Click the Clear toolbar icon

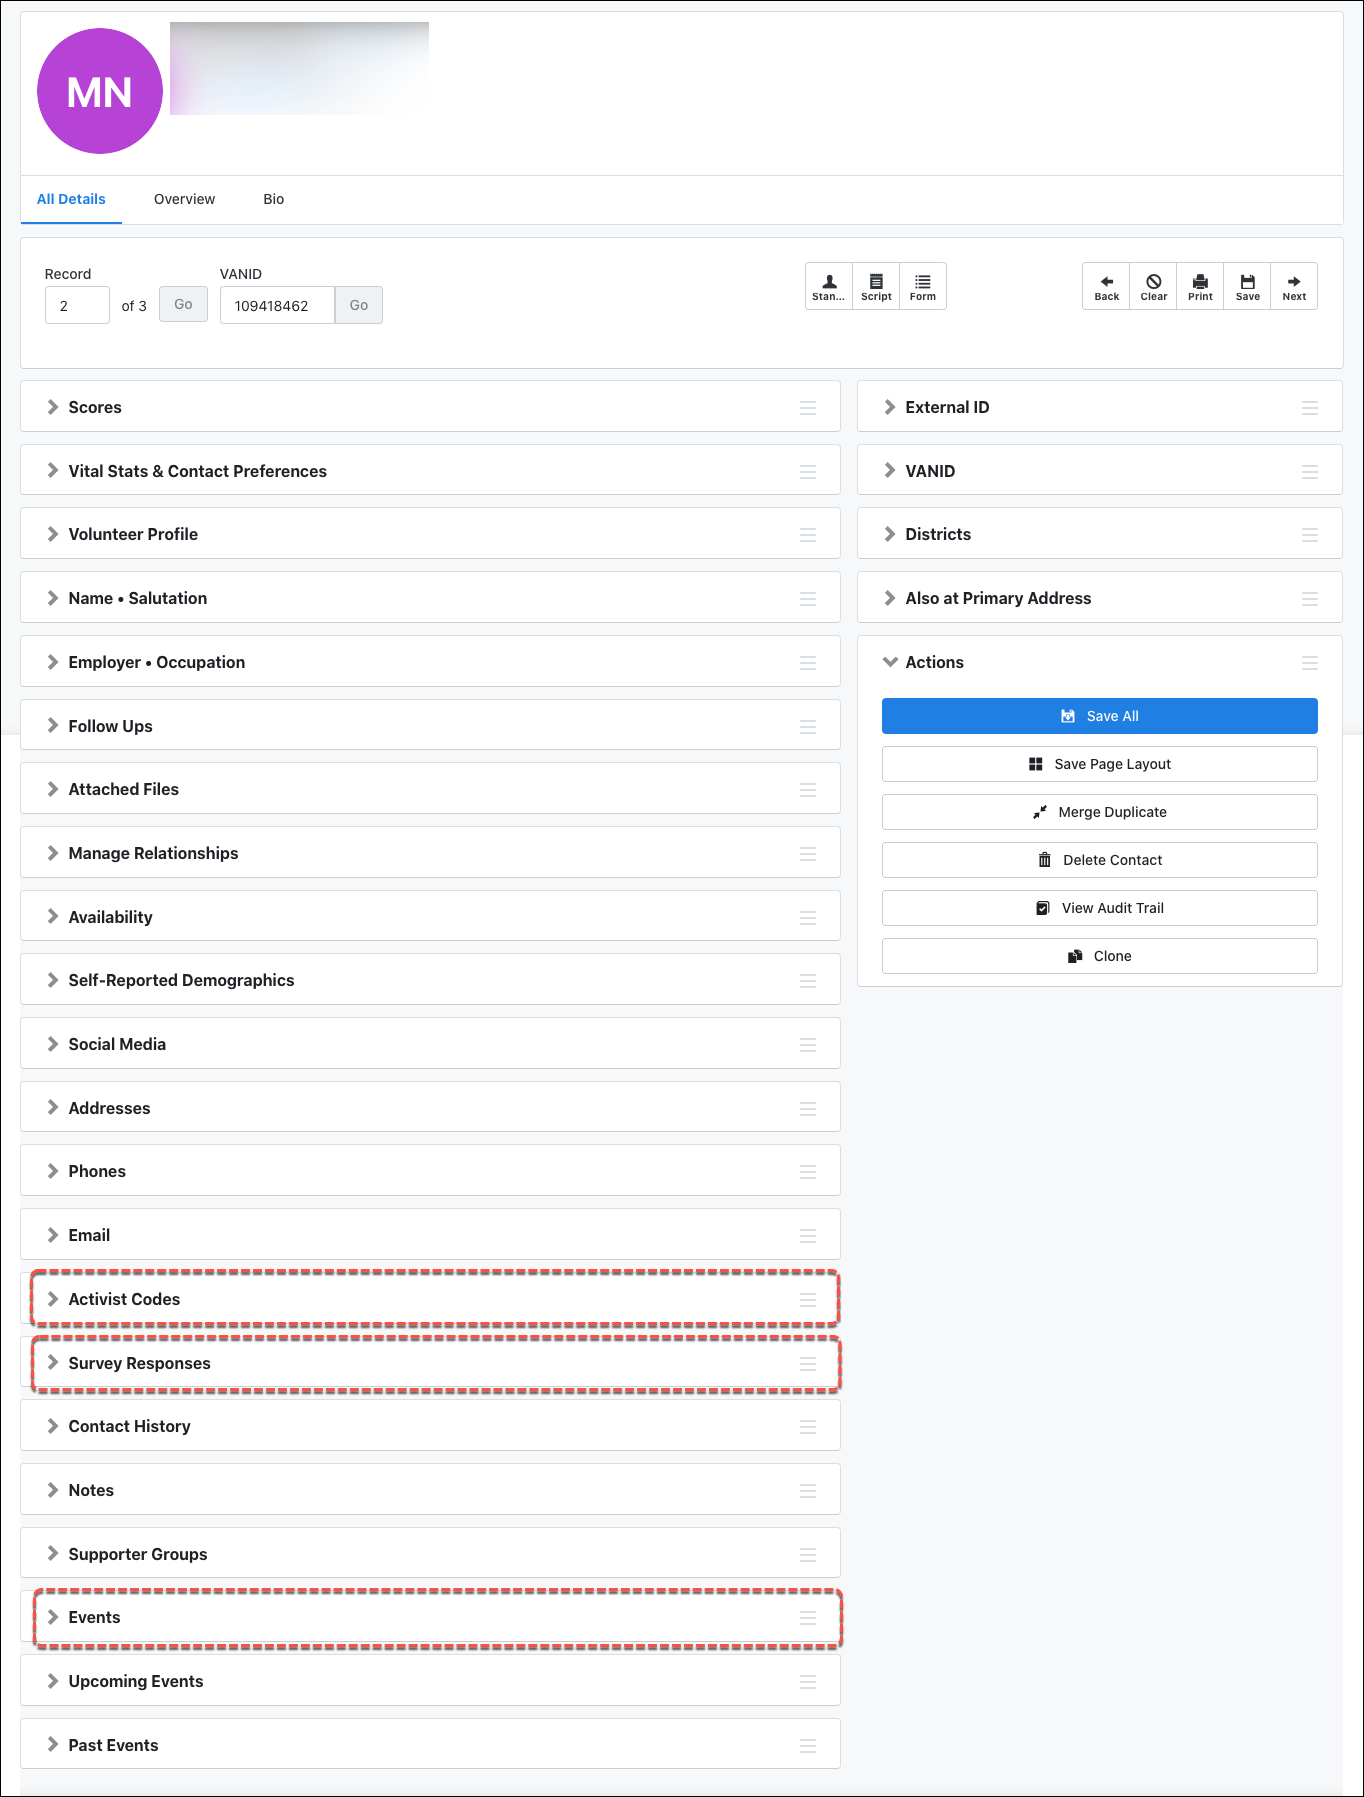(1153, 287)
